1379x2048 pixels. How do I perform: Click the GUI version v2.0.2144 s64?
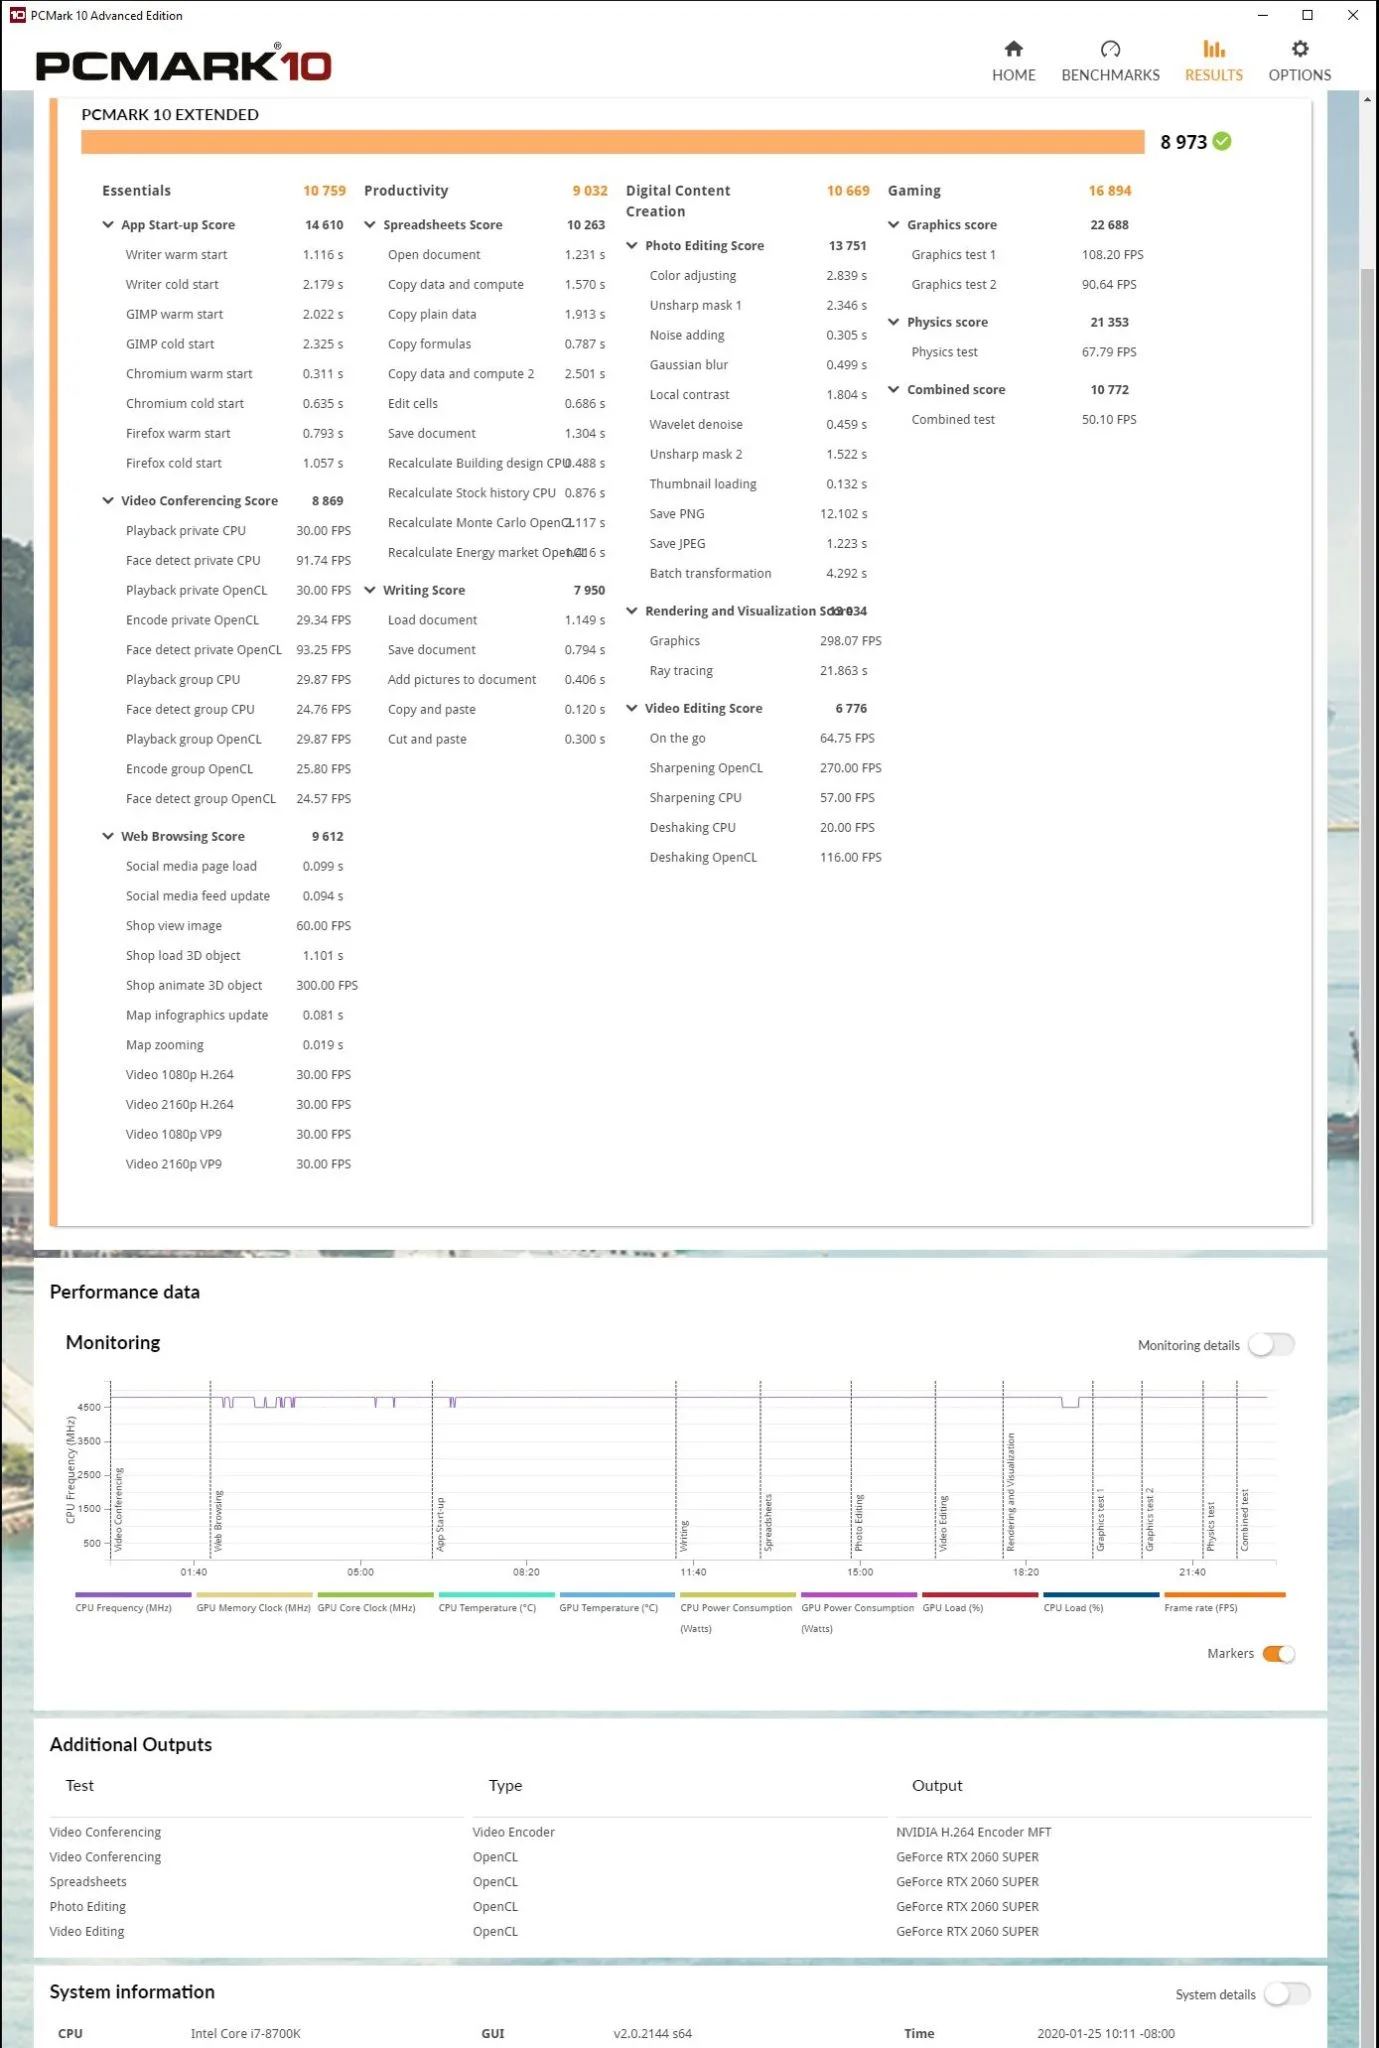pos(652,2034)
